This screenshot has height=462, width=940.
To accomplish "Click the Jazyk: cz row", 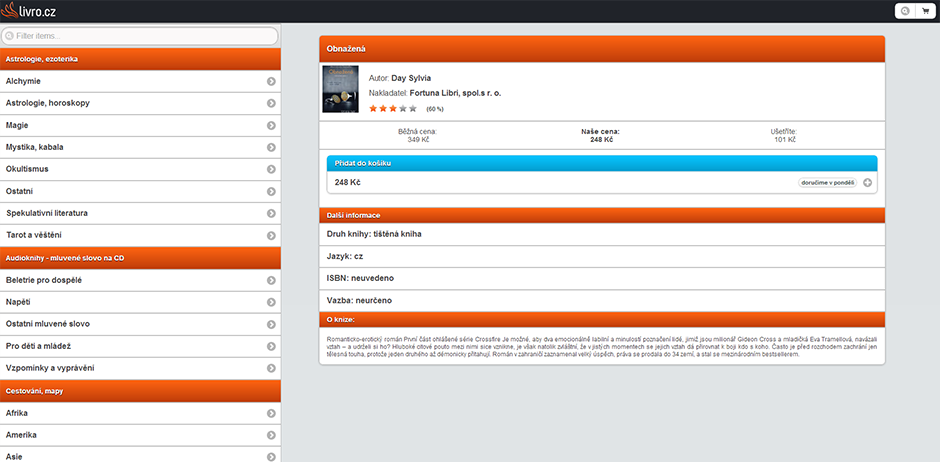I will click(602, 256).
